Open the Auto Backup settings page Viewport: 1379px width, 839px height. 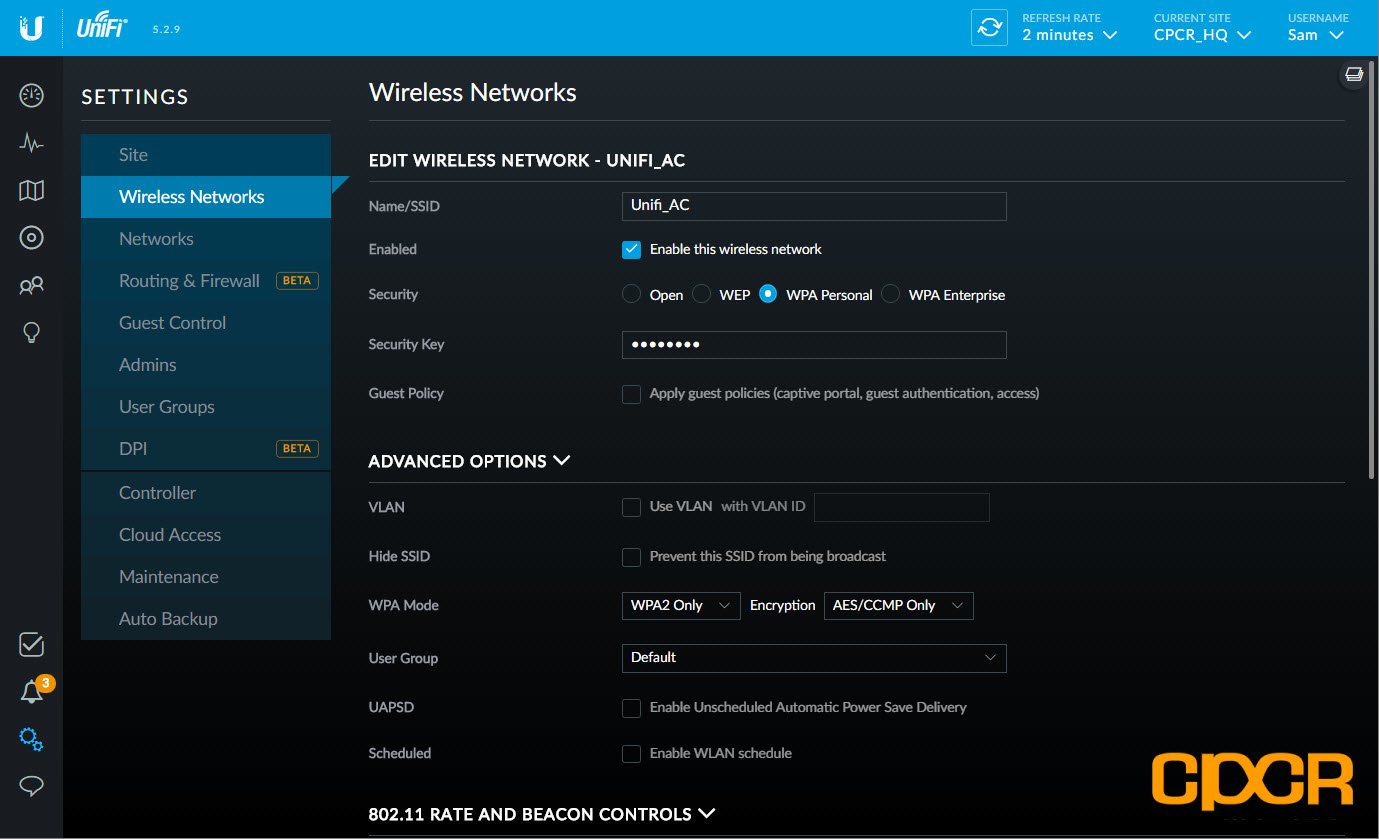click(x=206, y=619)
